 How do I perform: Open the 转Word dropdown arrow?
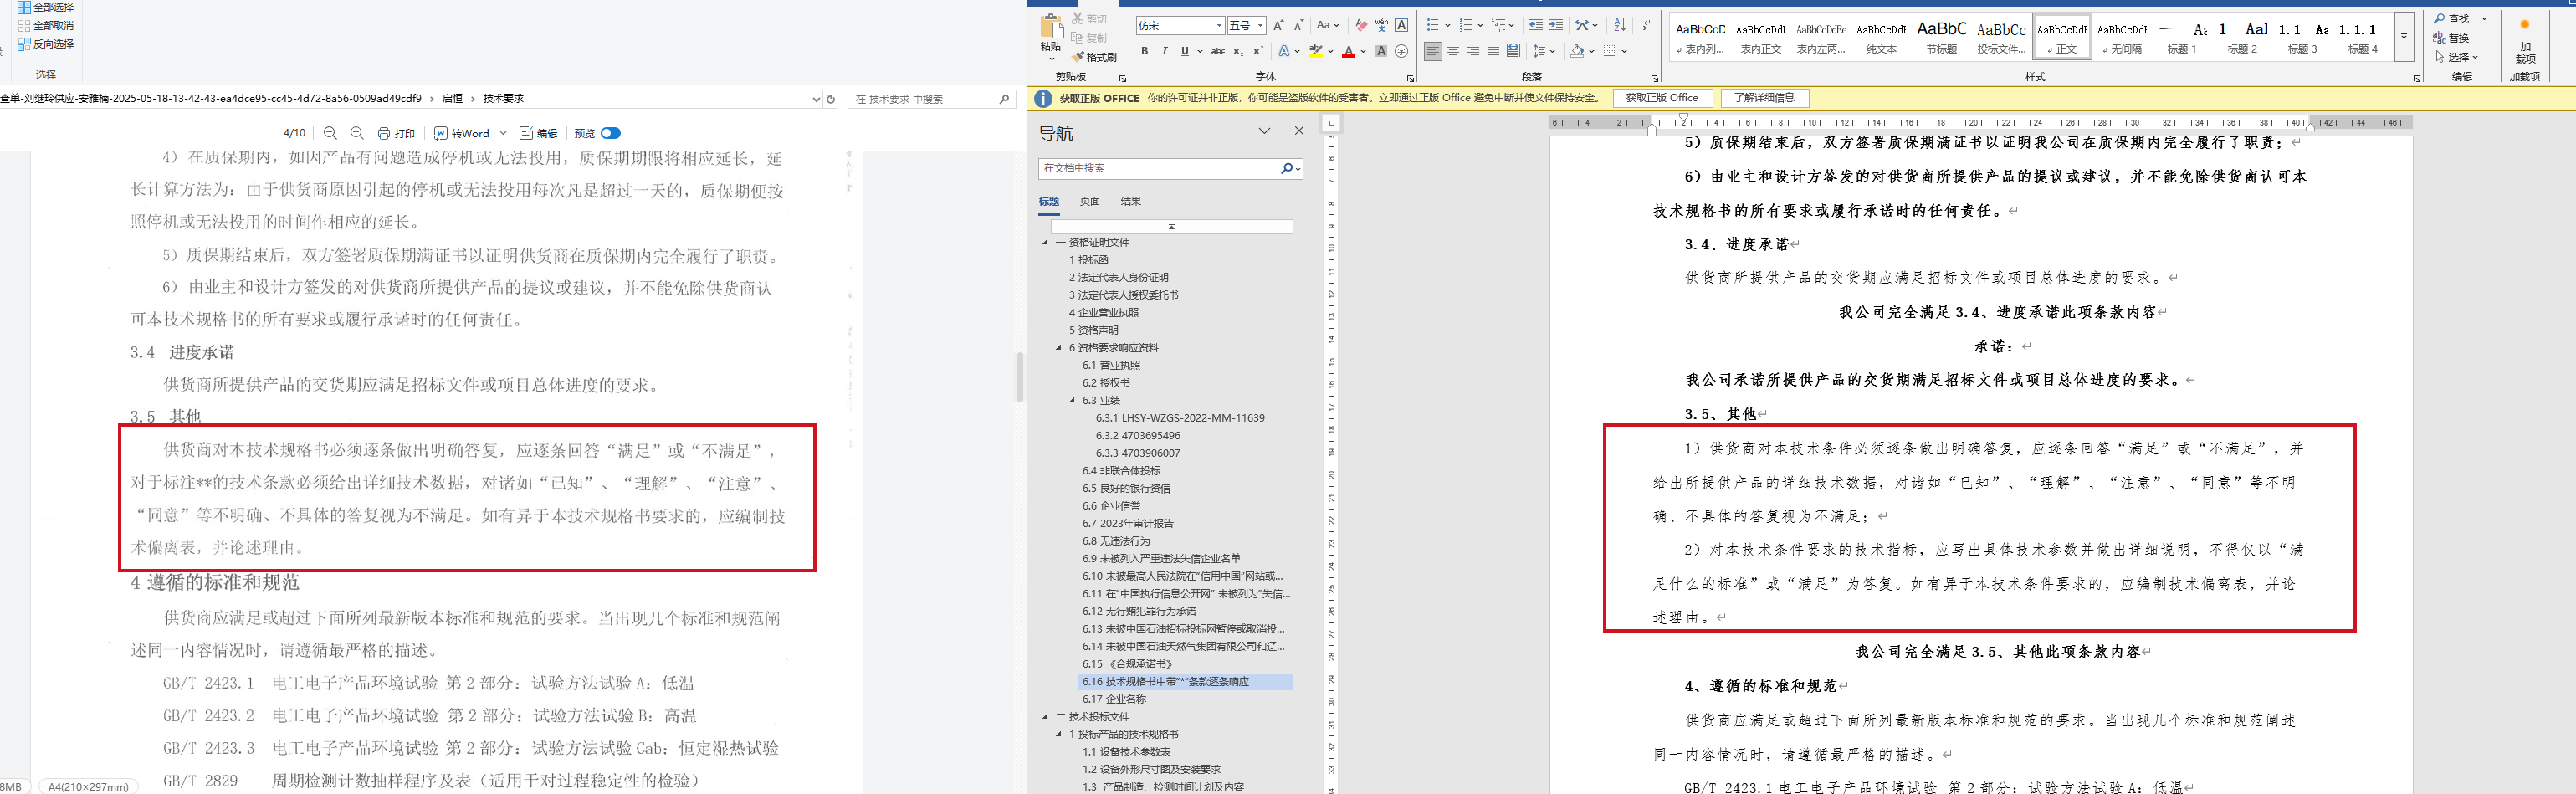pyautogui.click(x=503, y=133)
